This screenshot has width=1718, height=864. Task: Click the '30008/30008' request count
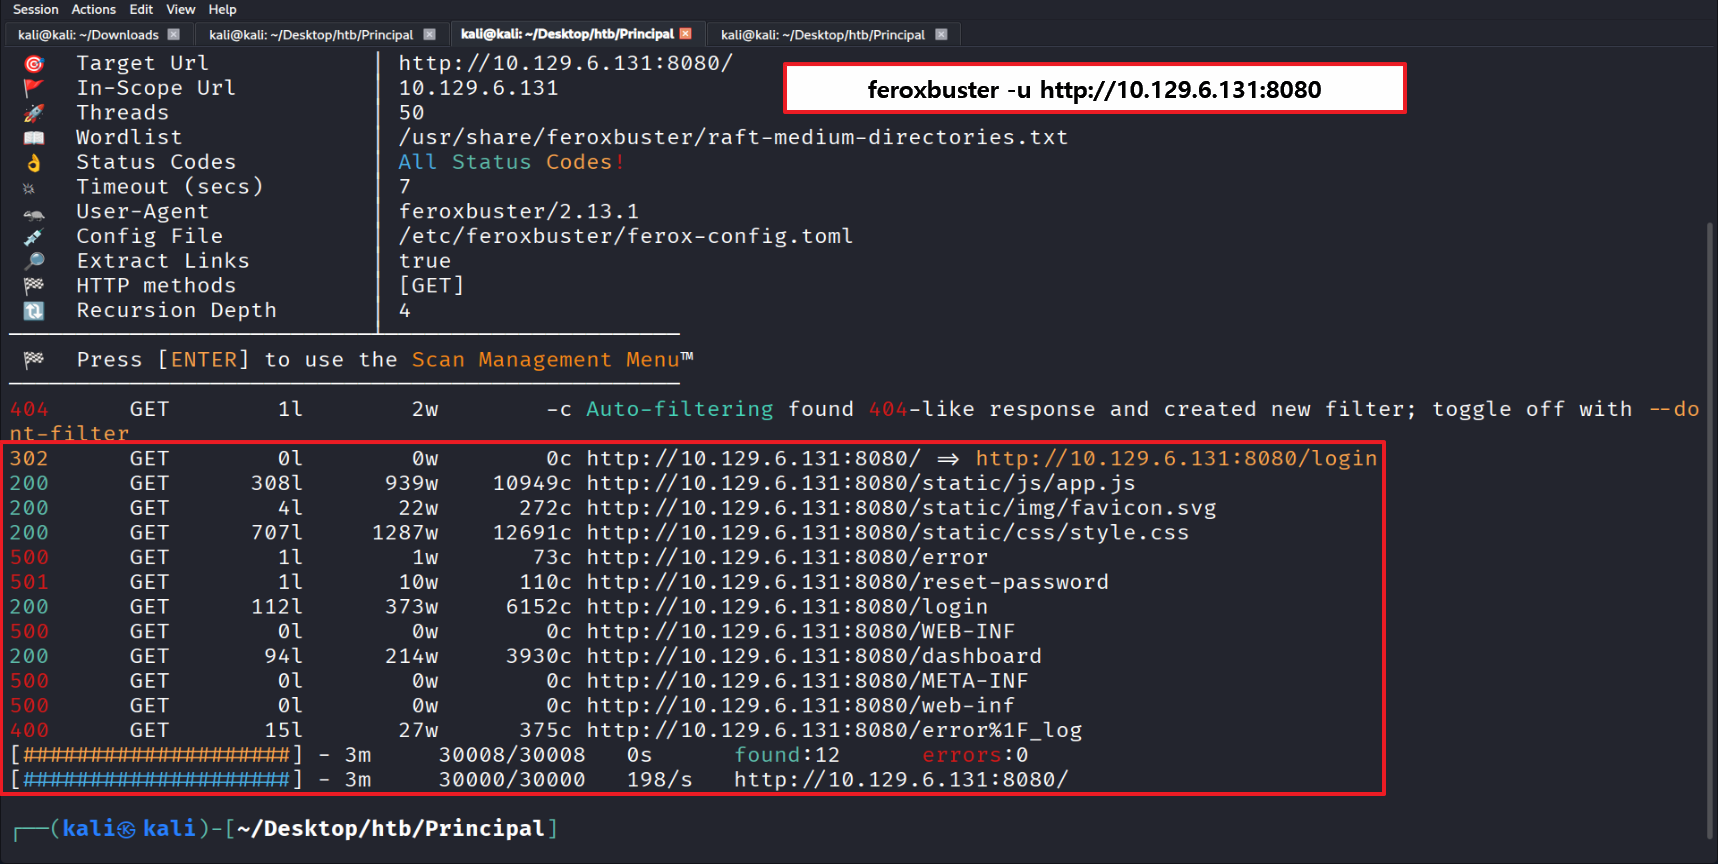point(512,755)
